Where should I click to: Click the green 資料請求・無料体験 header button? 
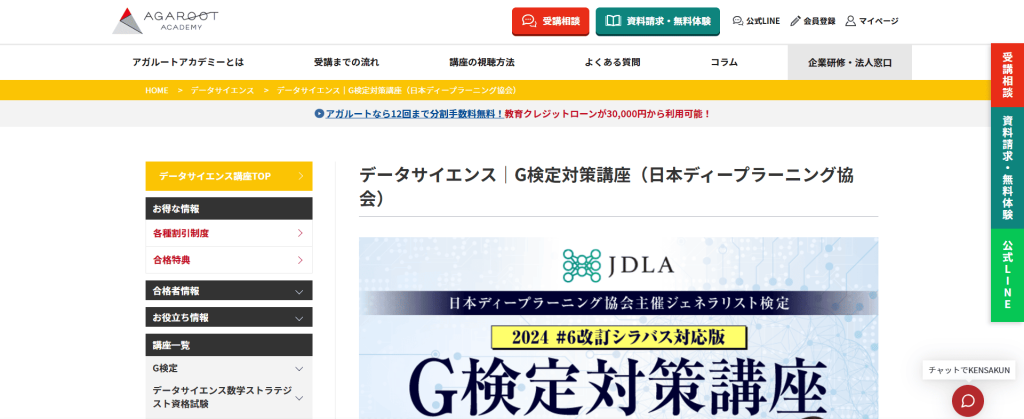(x=658, y=21)
